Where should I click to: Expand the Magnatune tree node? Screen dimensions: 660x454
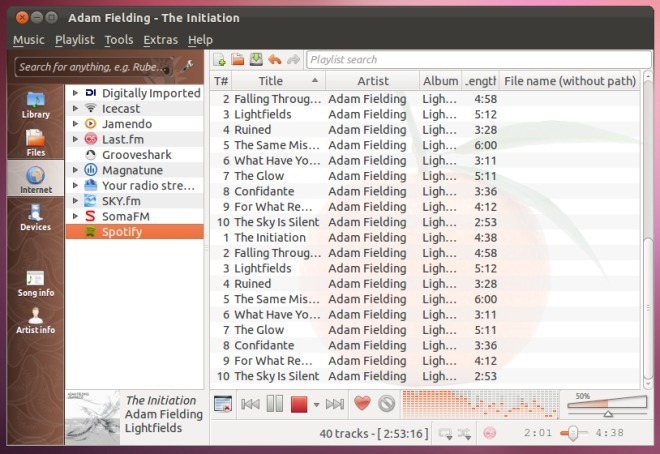(x=75, y=170)
